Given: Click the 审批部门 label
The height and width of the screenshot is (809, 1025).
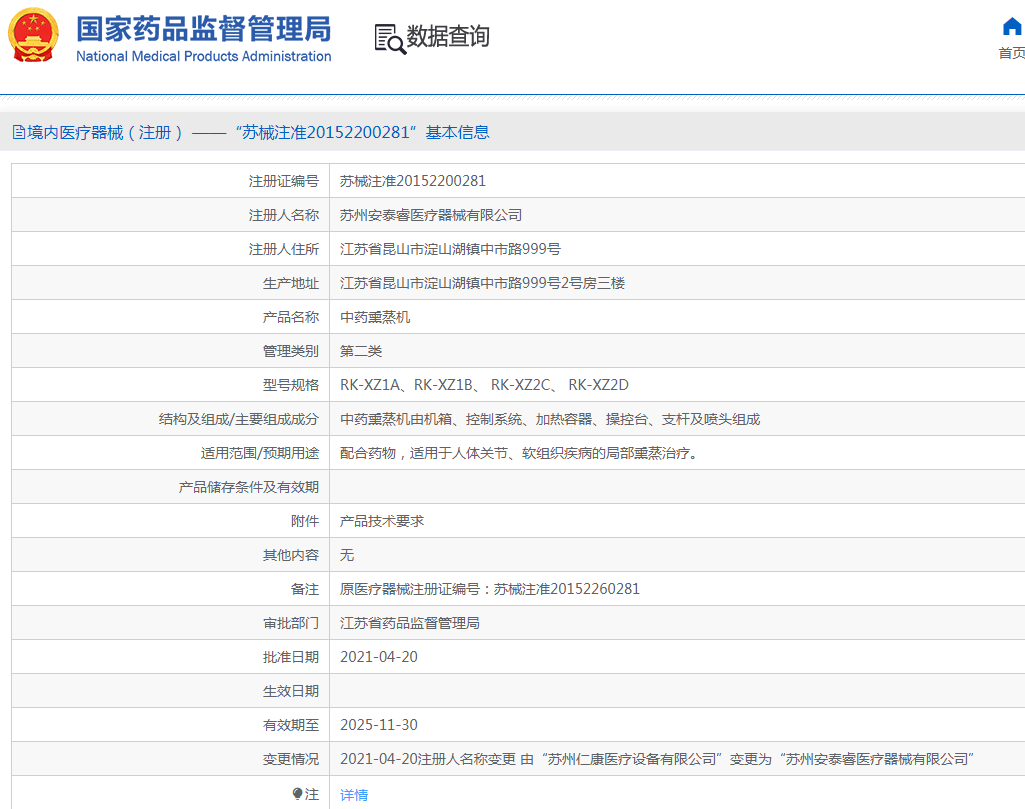Looking at the screenshot, I should tap(291, 623).
